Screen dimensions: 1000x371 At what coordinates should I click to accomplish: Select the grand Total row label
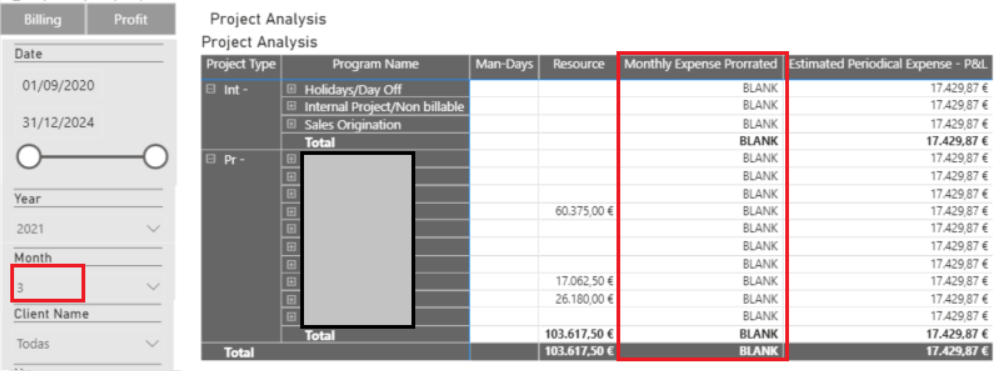click(238, 353)
